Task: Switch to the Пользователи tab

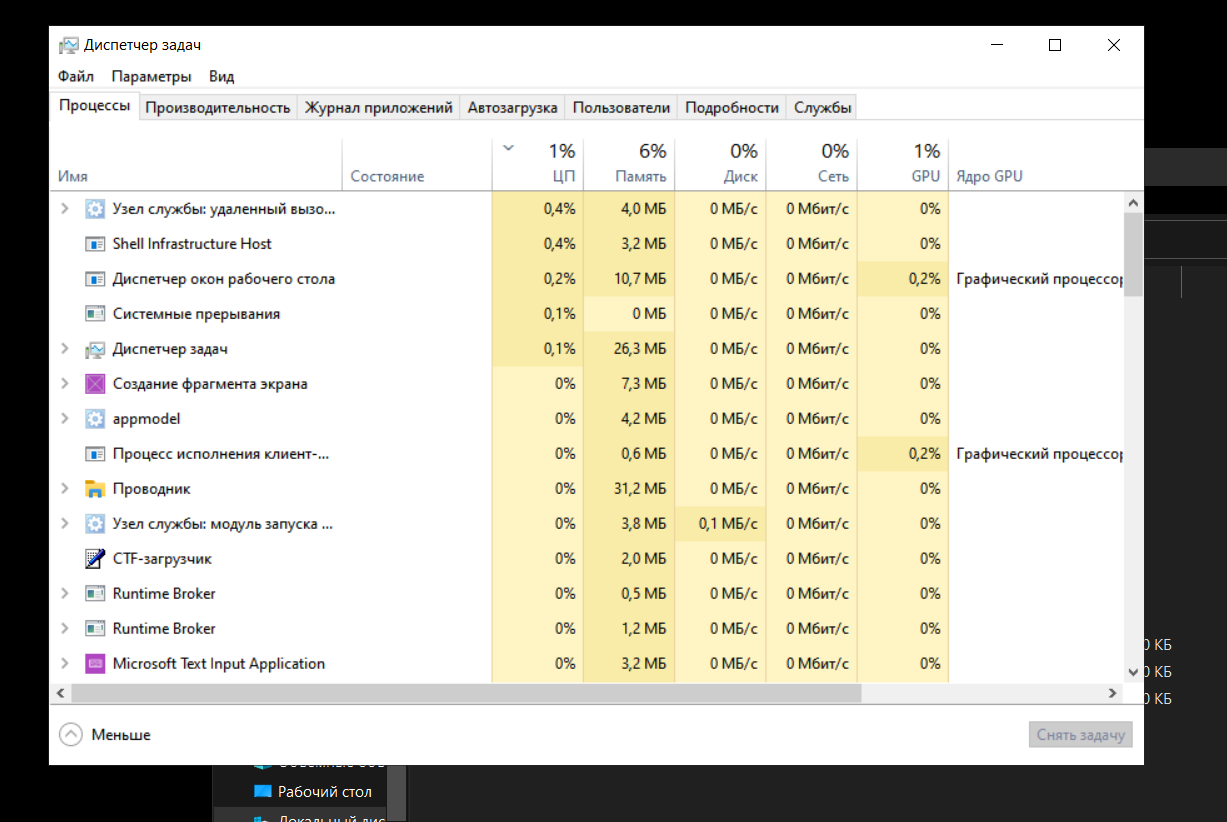Action: pyautogui.click(x=621, y=108)
